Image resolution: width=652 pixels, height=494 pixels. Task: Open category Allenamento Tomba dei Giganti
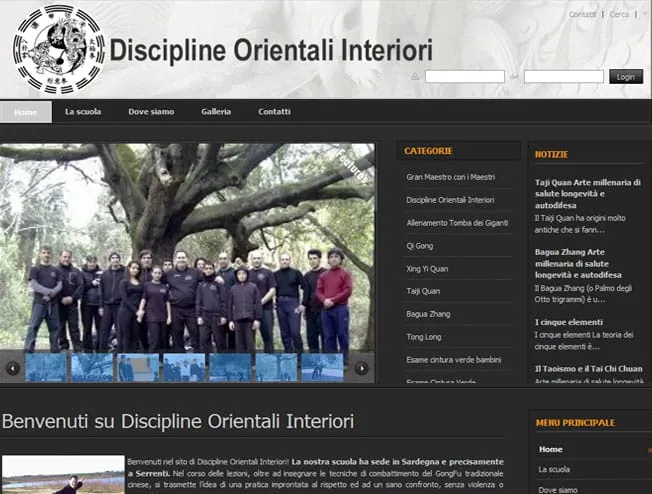tap(457, 223)
